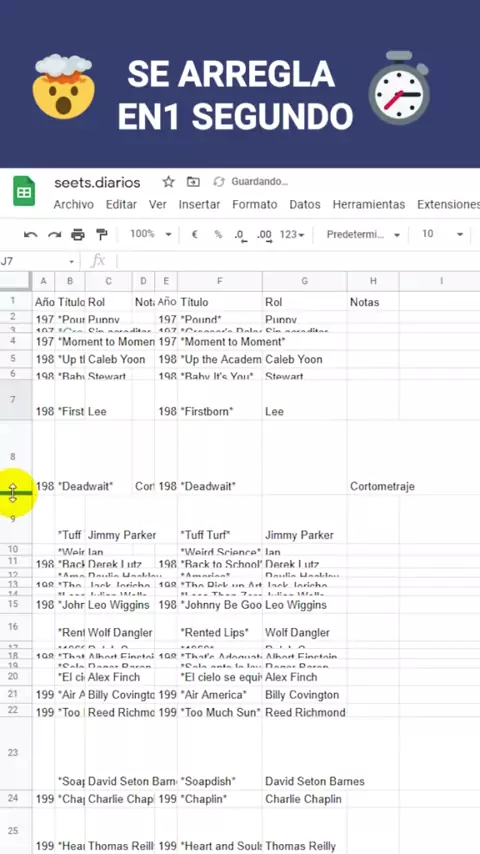This screenshot has width=480, height=854.
Task: Apply percent number format
Action: coord(218,234)
